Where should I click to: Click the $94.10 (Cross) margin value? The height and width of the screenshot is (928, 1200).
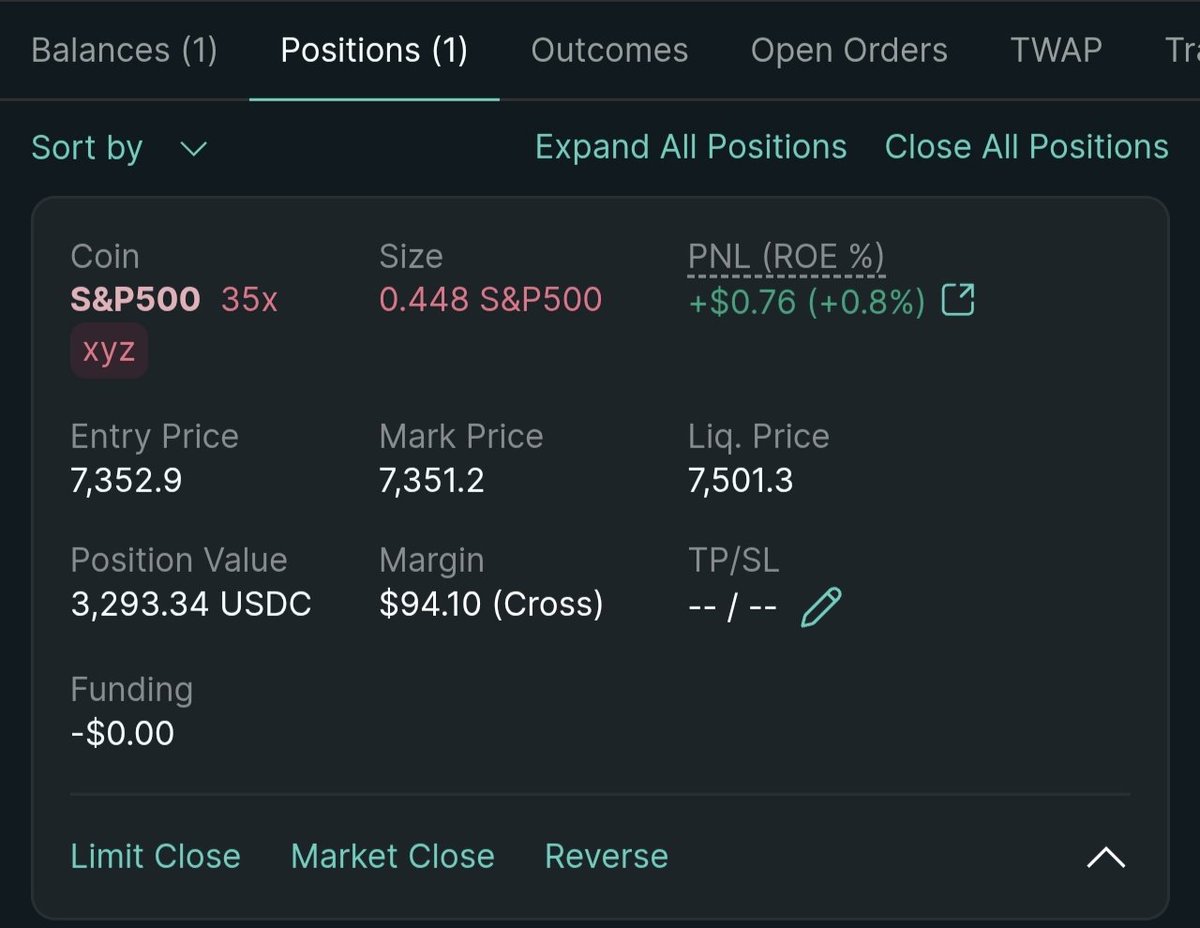[x=491, y=604]
